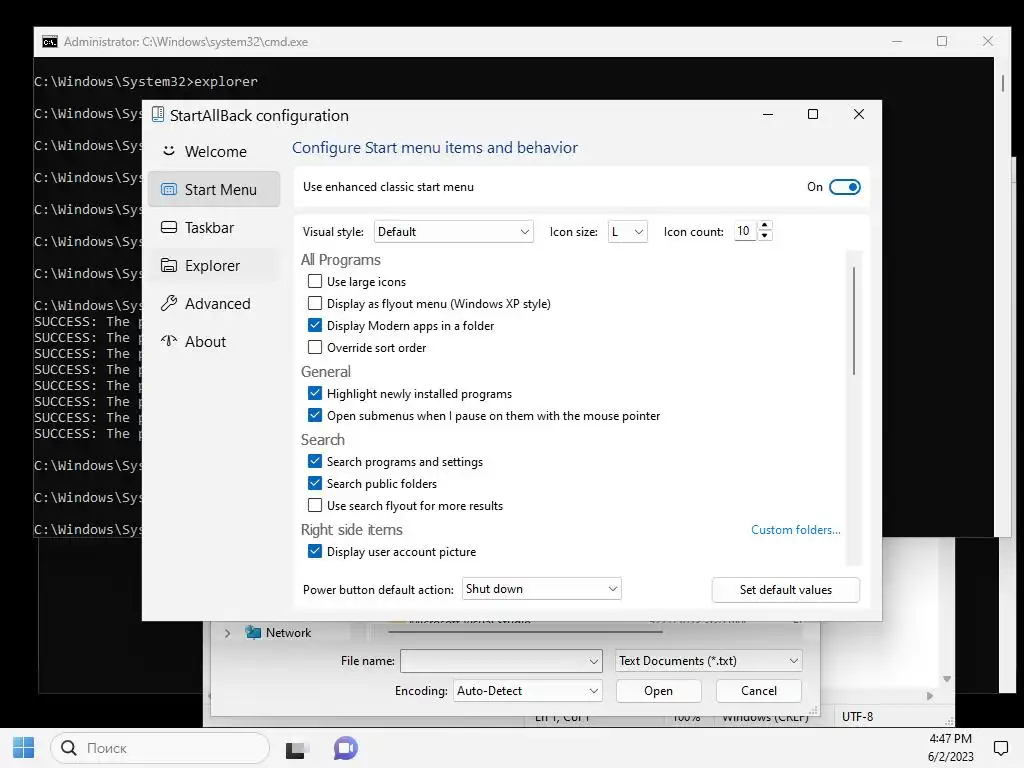Open Task View from the taskbar

296,749
